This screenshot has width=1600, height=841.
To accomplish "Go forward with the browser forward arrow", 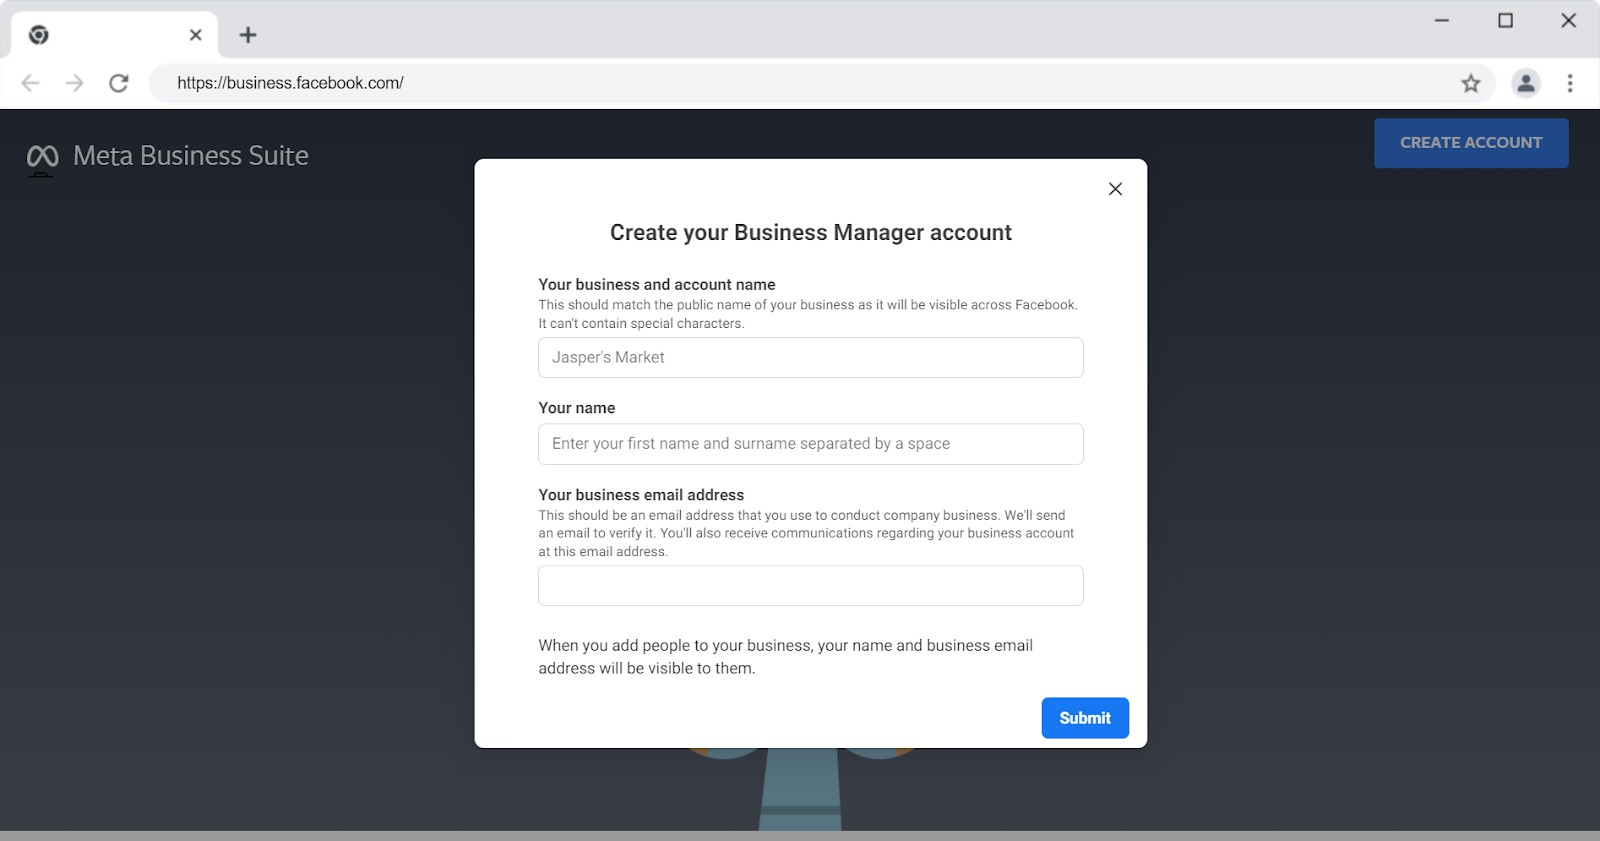I will (75, 83).
